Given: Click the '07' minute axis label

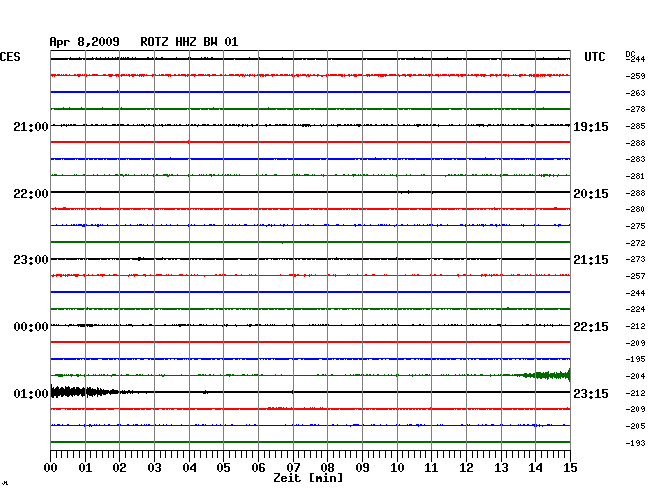Looking at the screenshot, I should [x=293, y=468].
